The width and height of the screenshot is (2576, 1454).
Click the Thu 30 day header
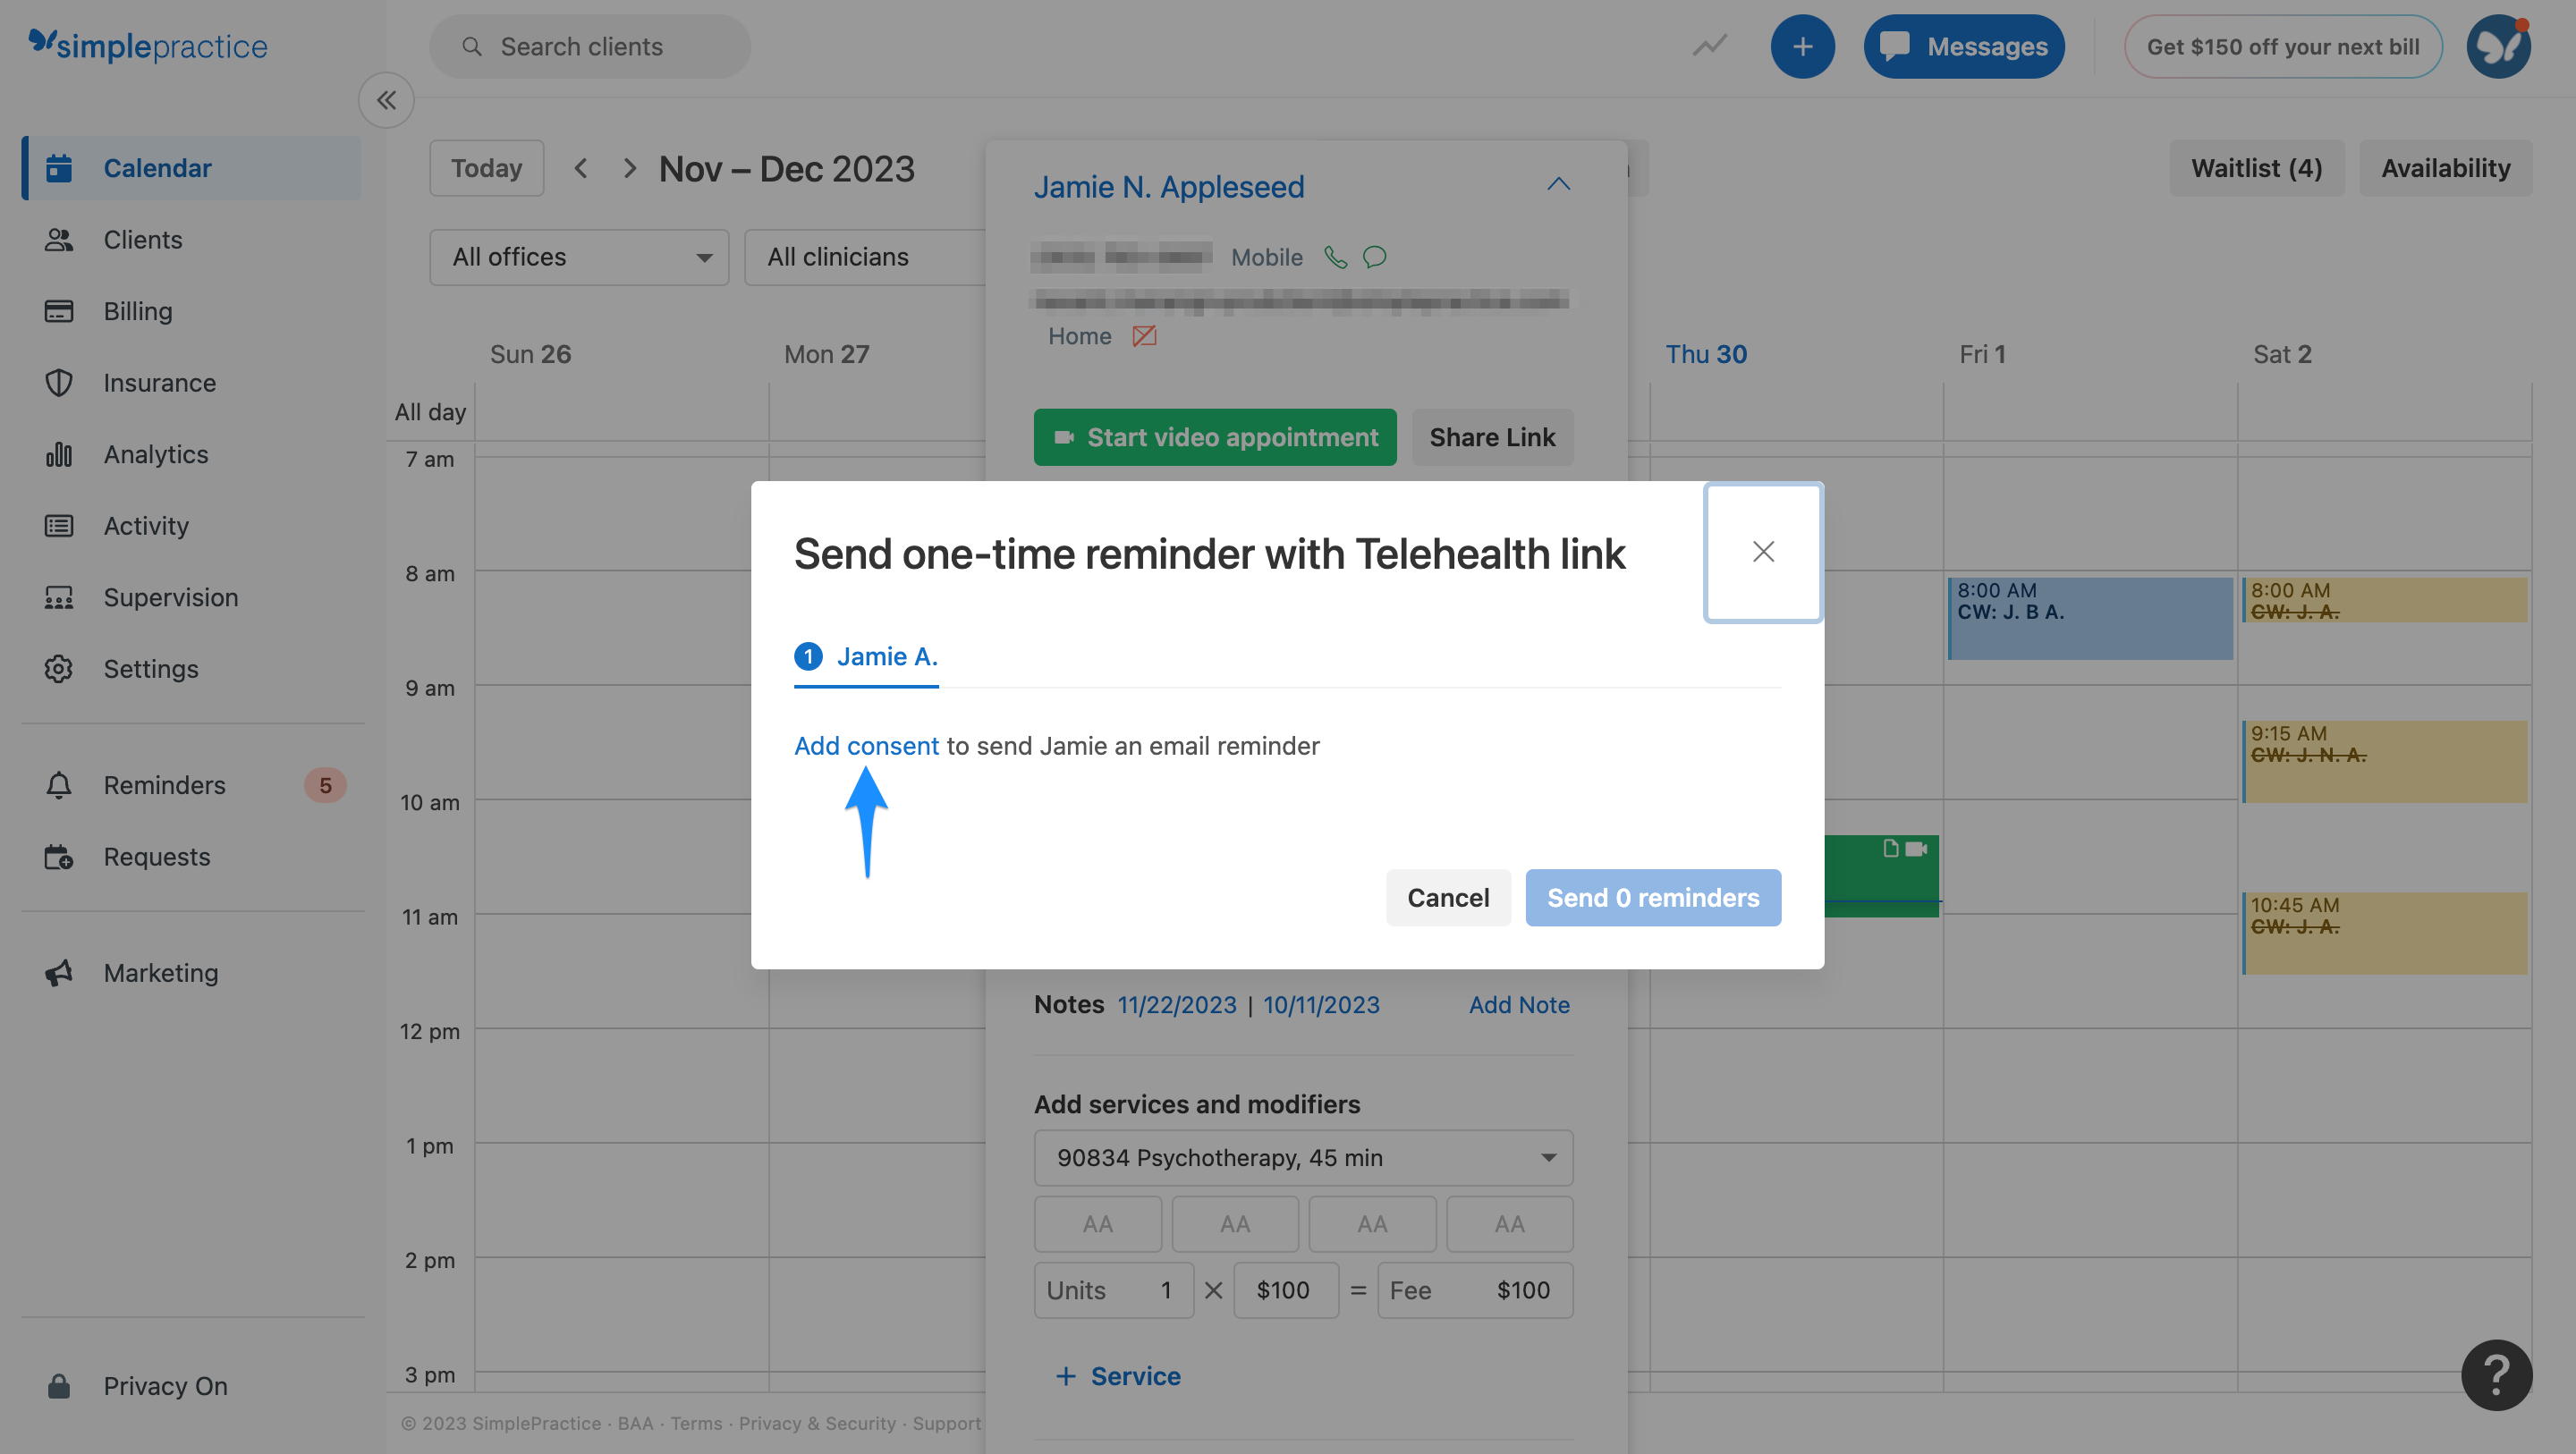click(x=1705, y=354)
